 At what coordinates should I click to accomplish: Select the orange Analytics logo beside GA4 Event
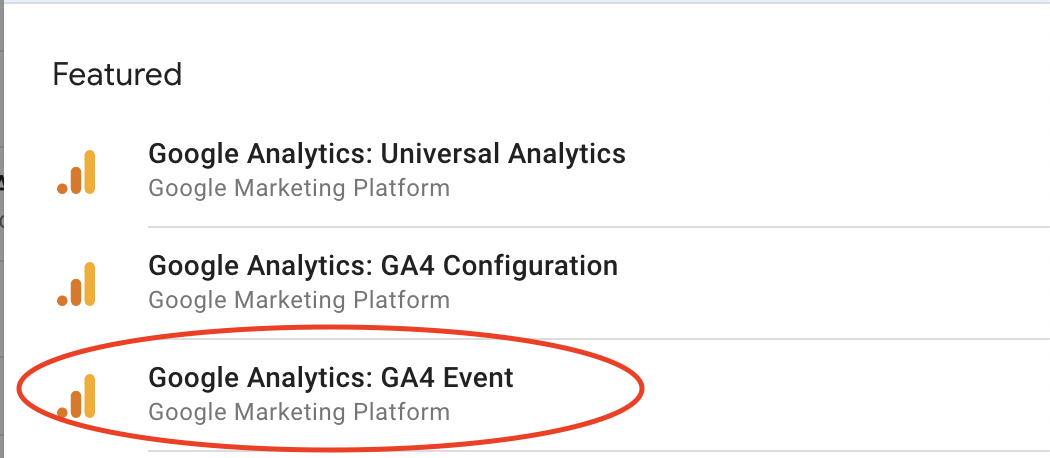pos(77,395)
